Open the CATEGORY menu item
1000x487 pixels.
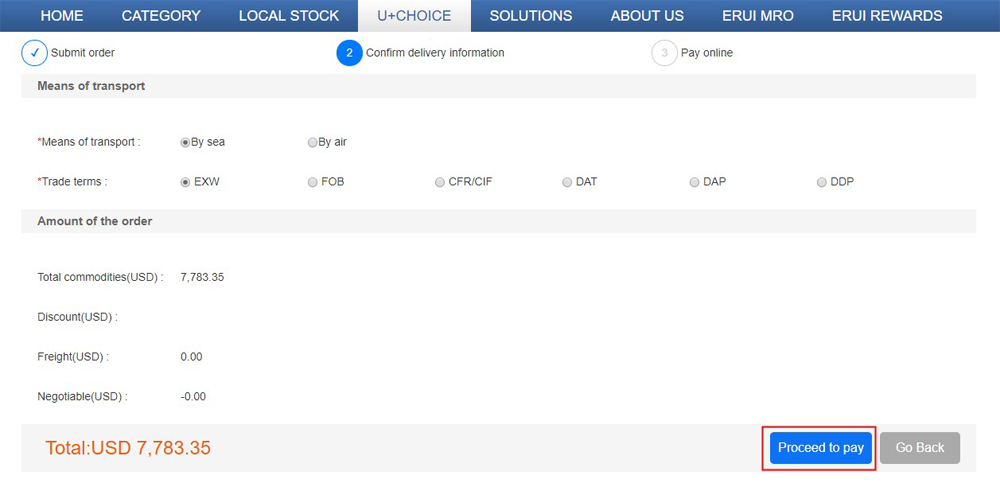161,16
